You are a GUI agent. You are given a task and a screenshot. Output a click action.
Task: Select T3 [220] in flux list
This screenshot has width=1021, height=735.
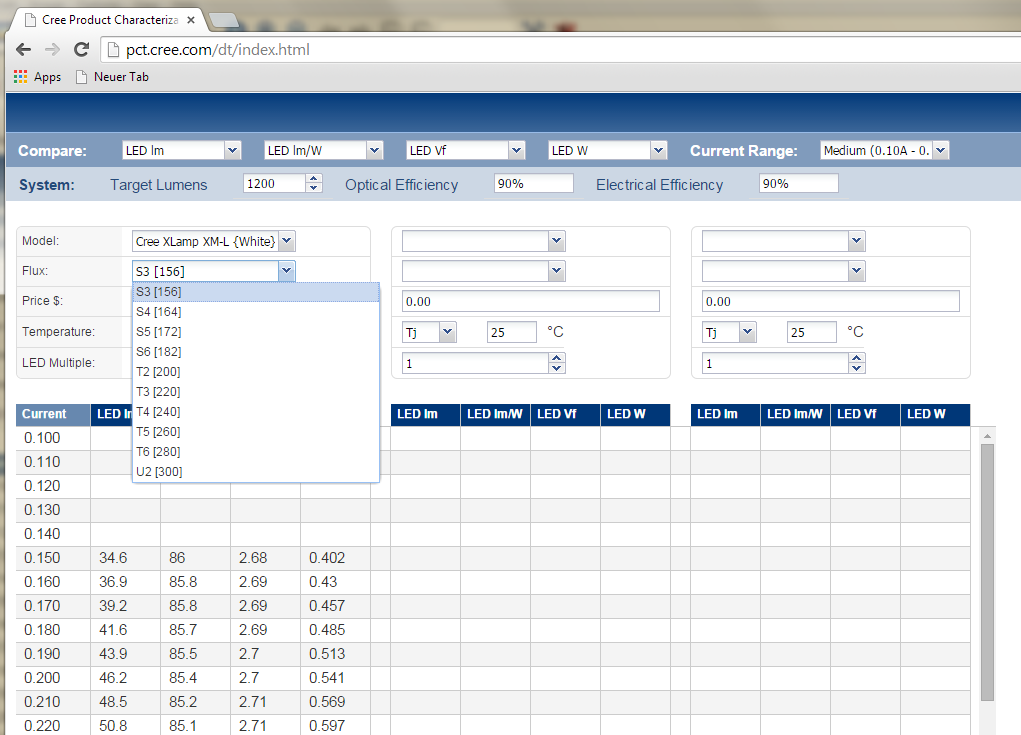pos(256,392)
